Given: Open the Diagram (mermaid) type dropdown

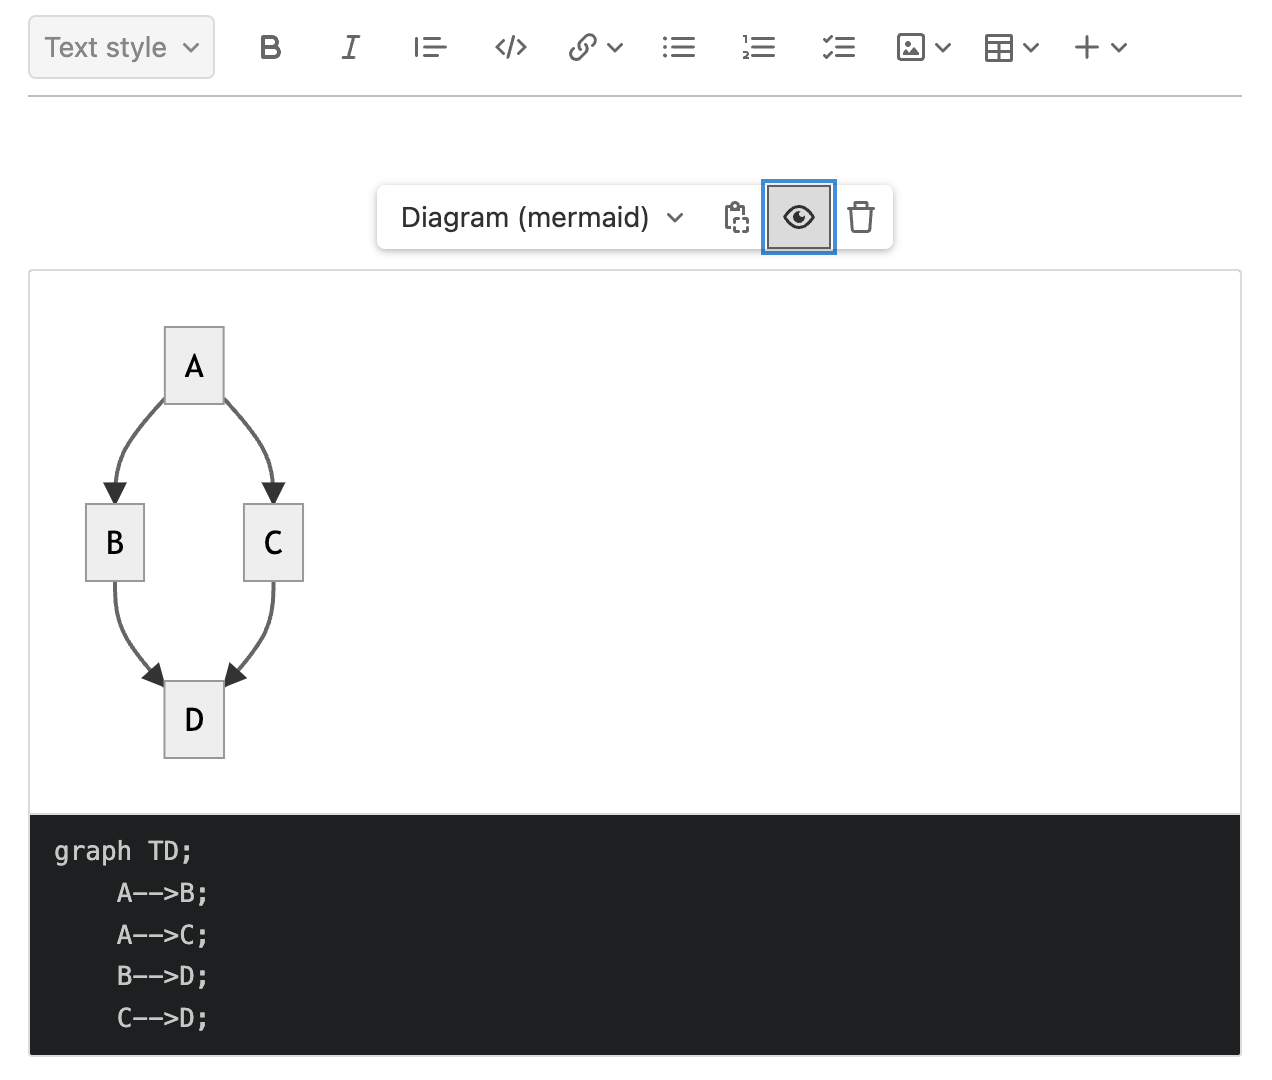Looking at the screenshot, I should pos(540,217).
